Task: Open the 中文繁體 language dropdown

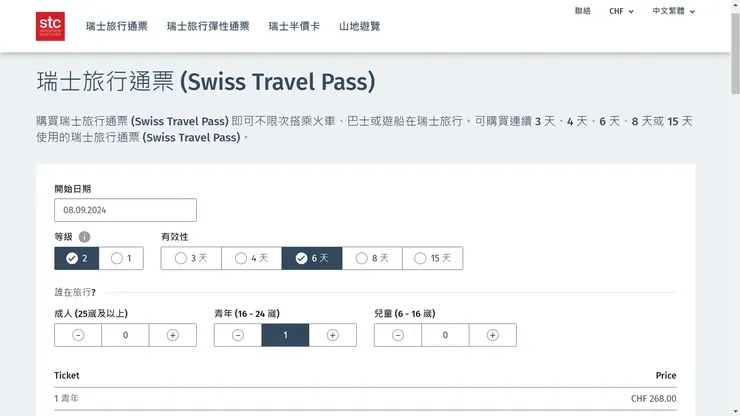Action: (x=673, y=11)
